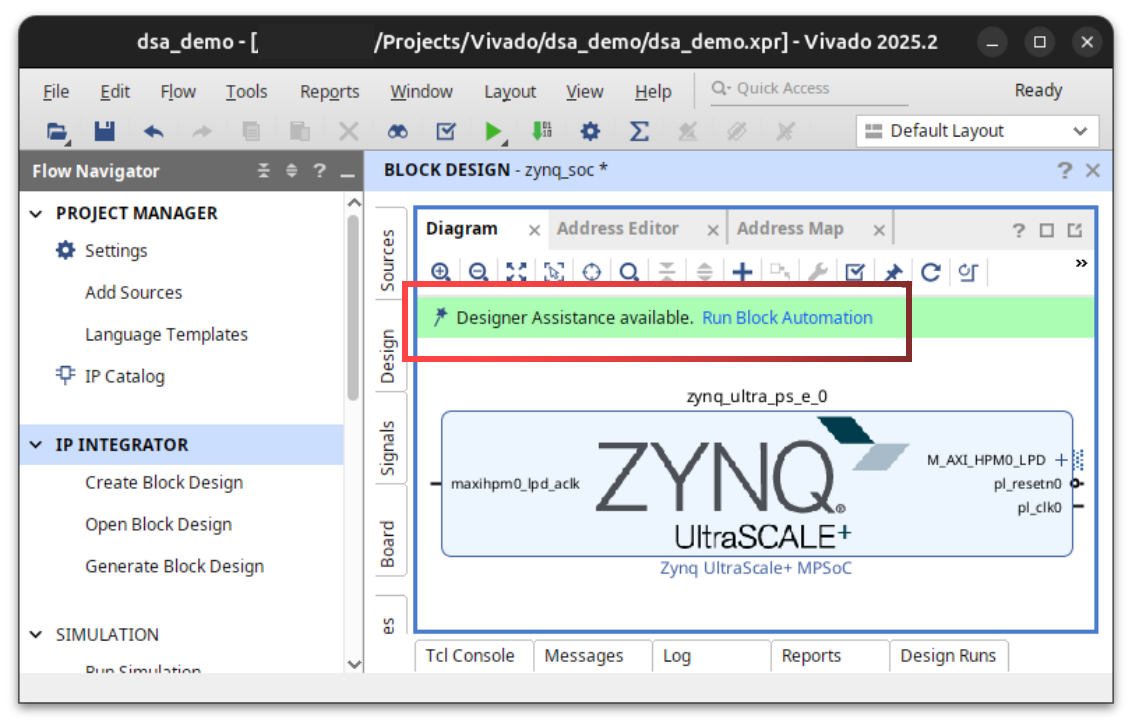Open the Reports menu
The width and height of the screenshot is (1133, 726).
pos(329,92)
